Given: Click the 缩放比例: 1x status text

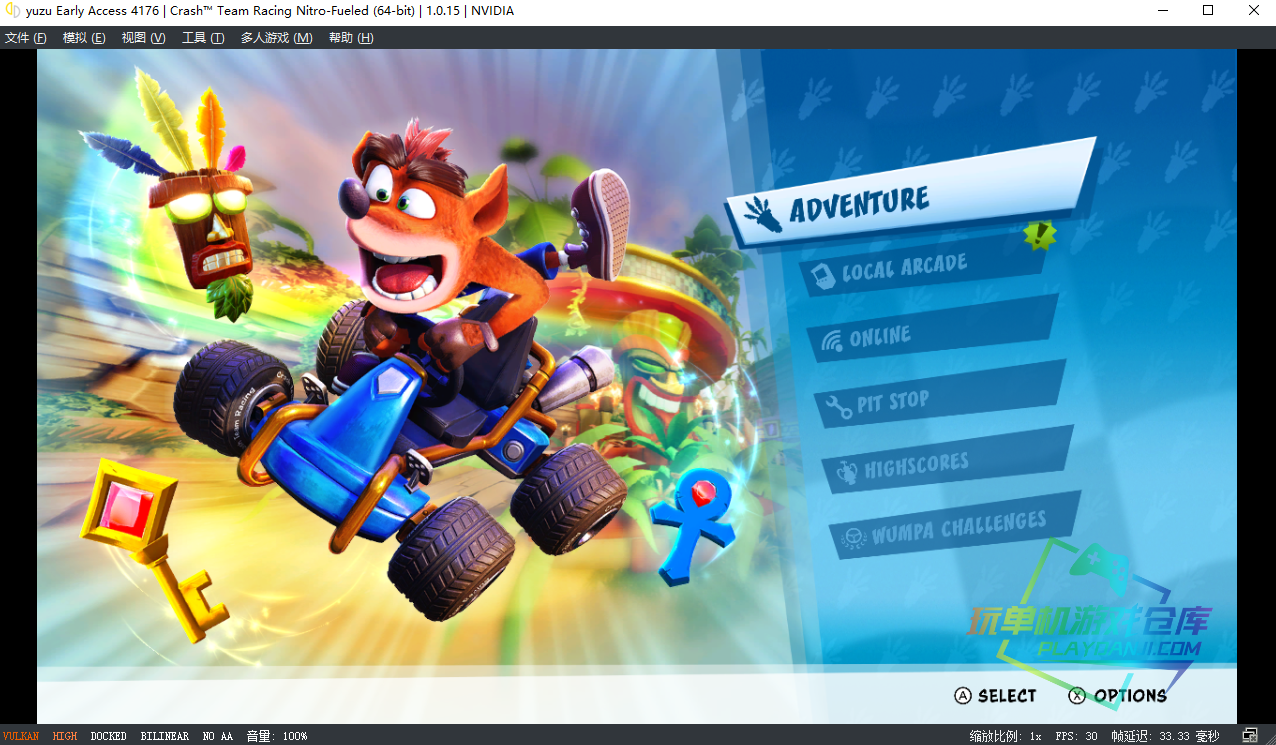Looking at the screenshot, I should pyautogui.click(x=1005, y=736).
